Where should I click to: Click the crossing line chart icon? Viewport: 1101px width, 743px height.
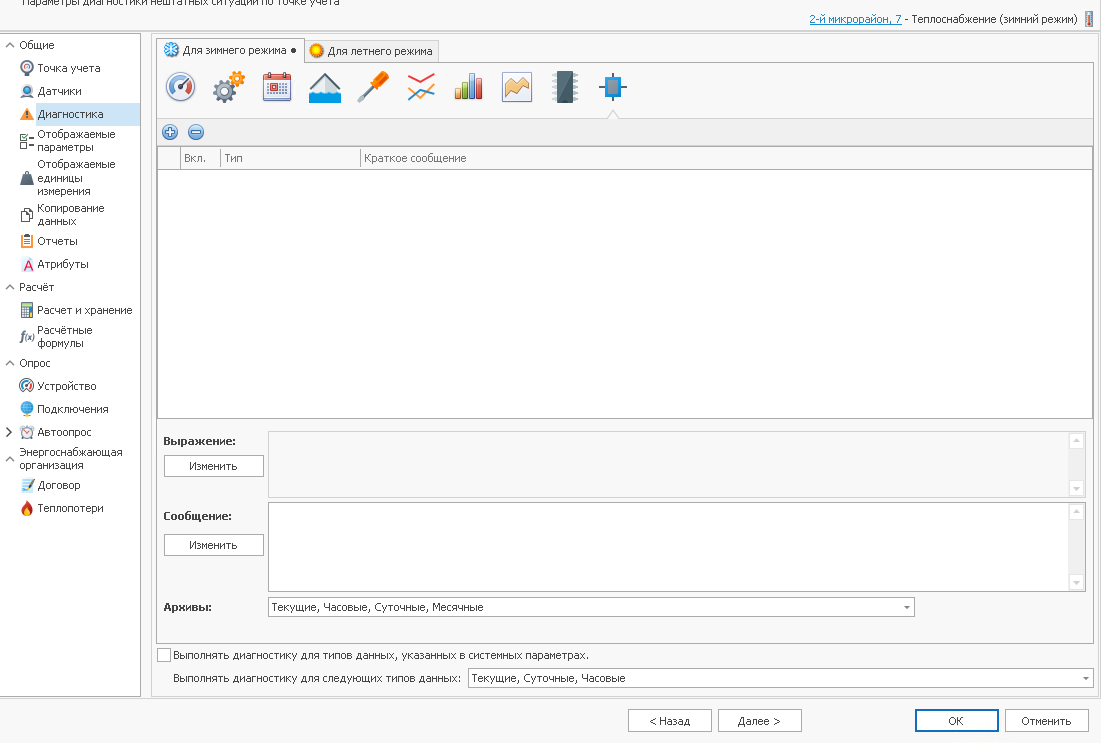421,87
